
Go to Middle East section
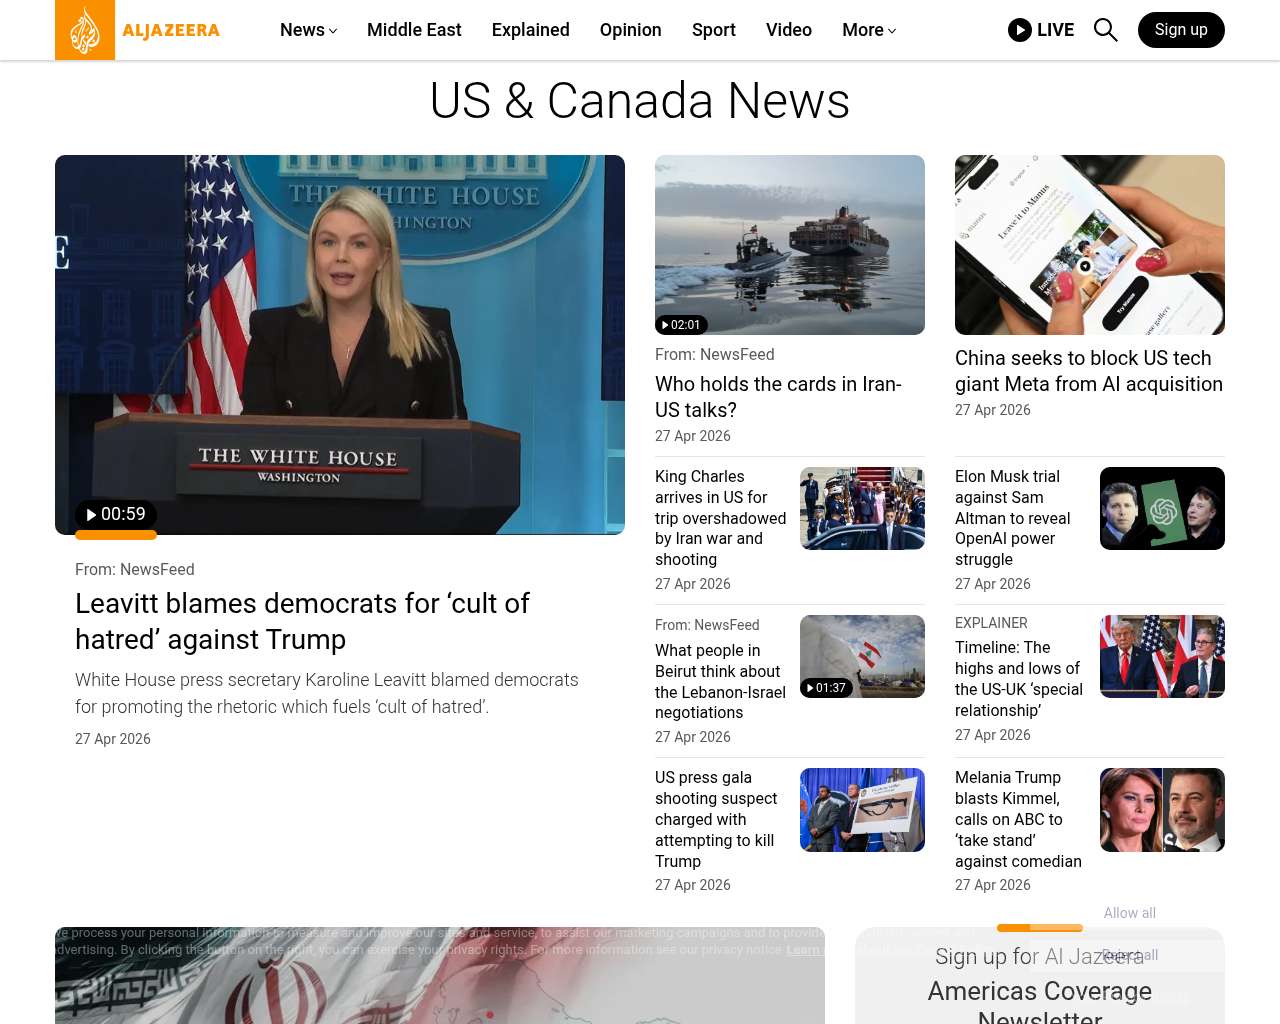414,30
